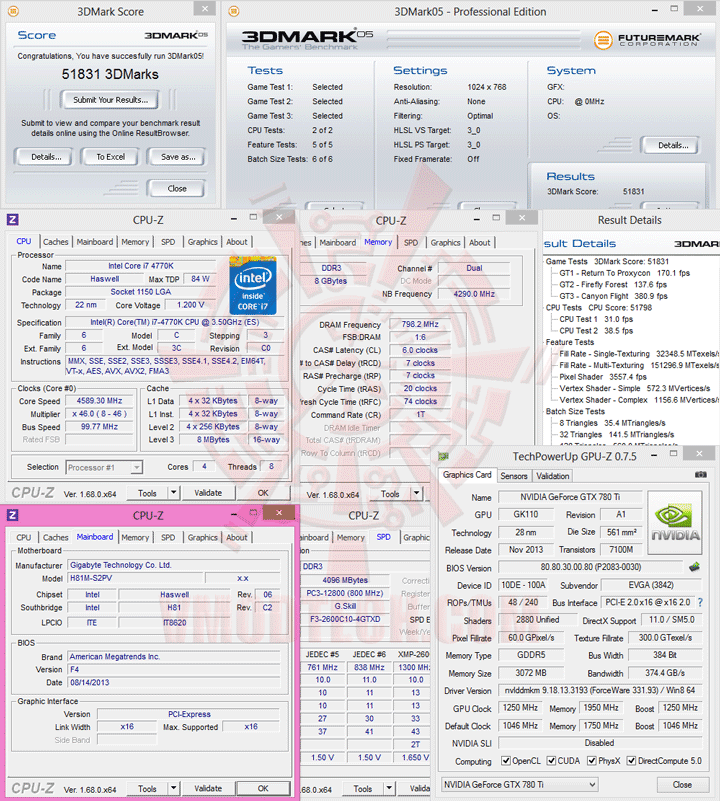Click the motherboard Model field H81M-S2PV
Image resolution: width=720 pixels, height=801 pixels.
[135, 578]
